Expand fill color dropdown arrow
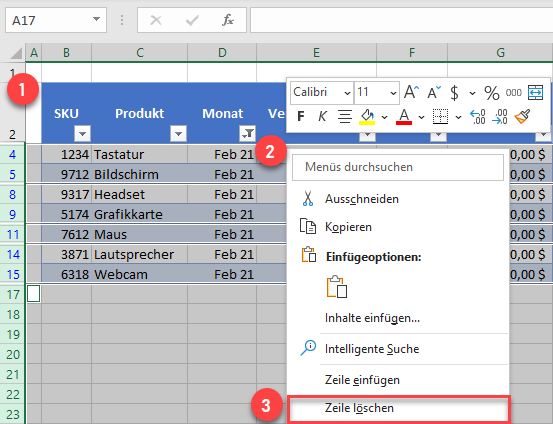 (384, 117)
